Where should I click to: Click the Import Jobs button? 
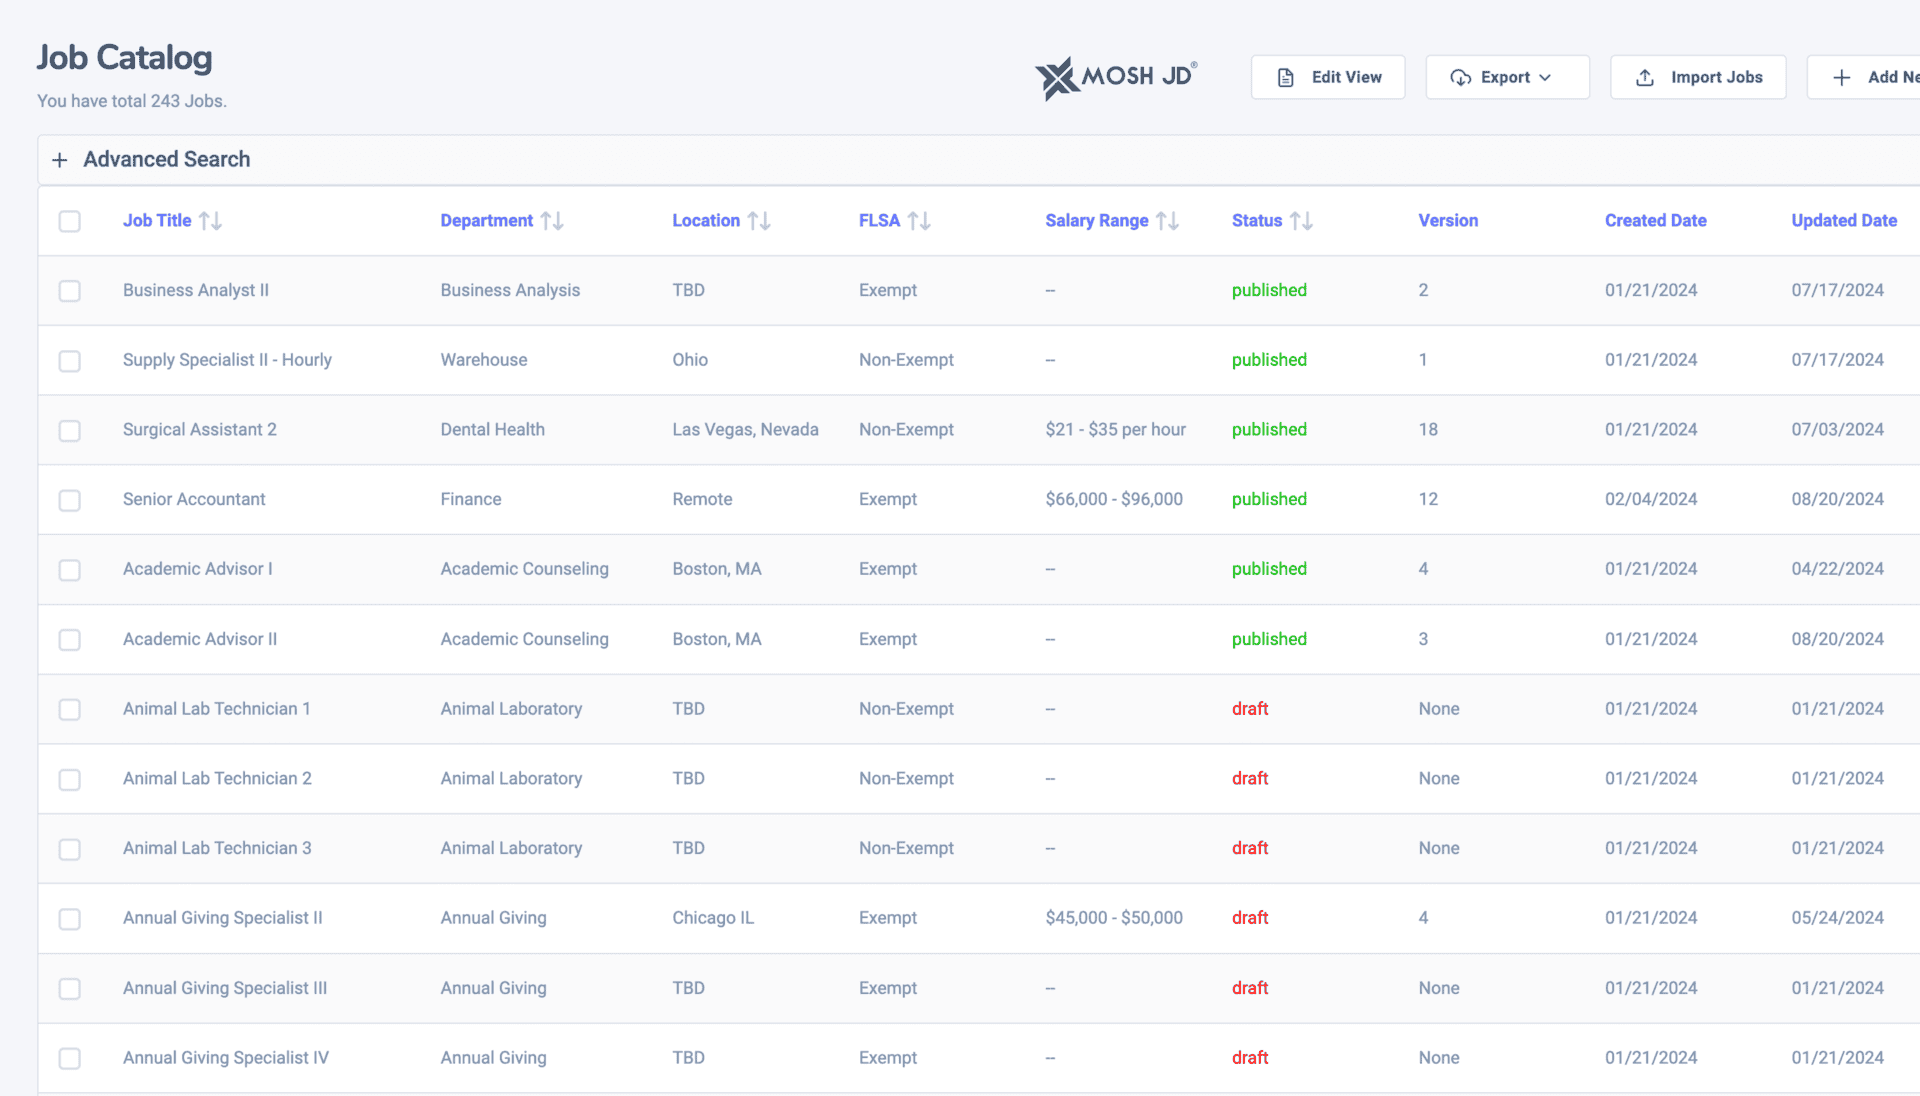pos(1698,77)
